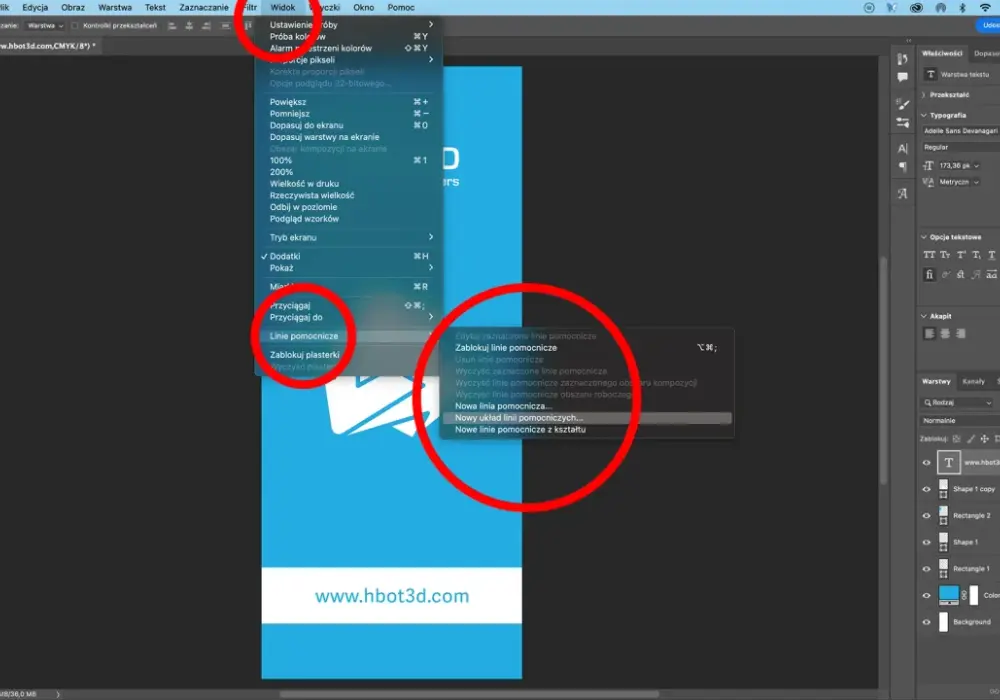Open the Edycja menu

click(35, 8)
